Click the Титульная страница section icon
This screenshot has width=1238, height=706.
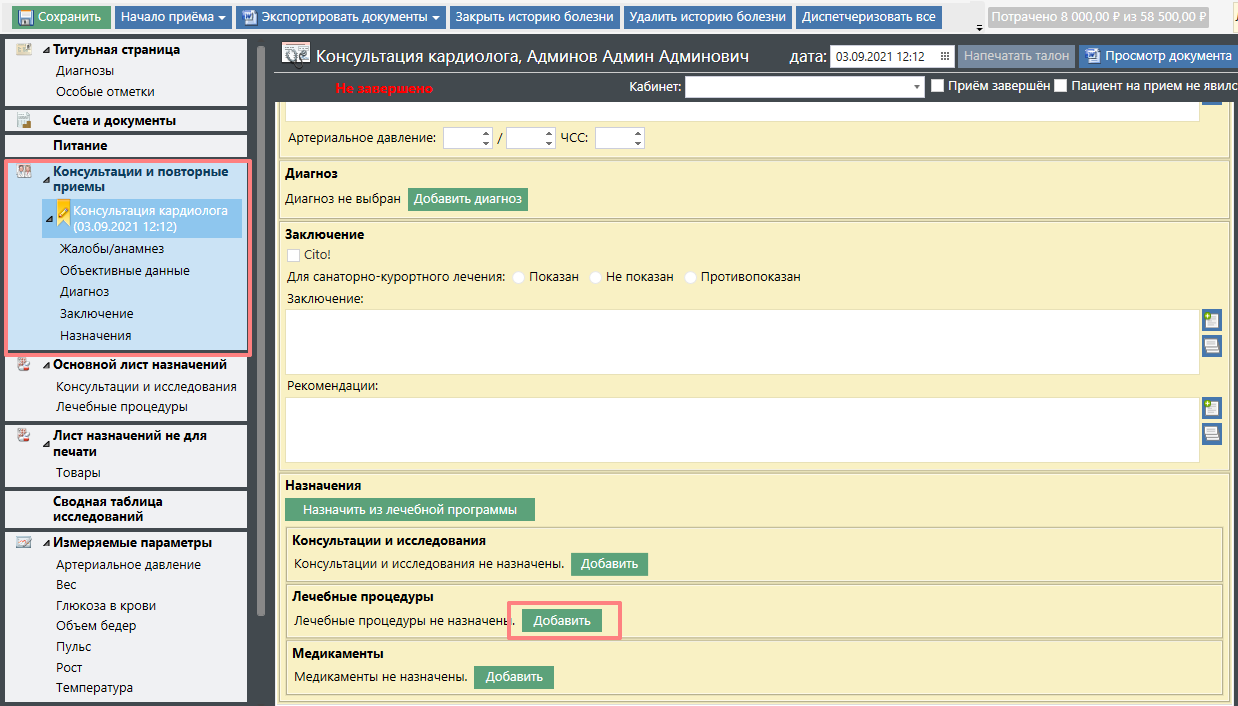[x=25, y=50]
